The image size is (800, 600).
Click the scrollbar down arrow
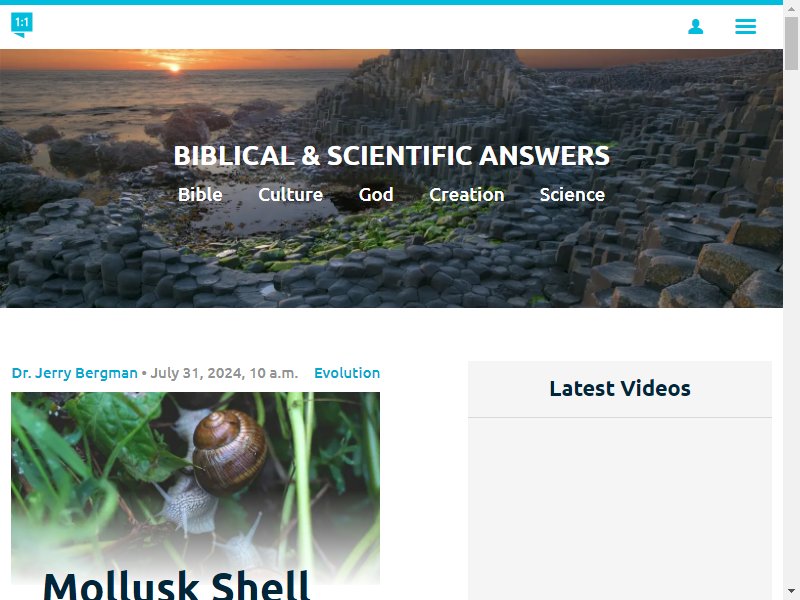coord(791,592)
